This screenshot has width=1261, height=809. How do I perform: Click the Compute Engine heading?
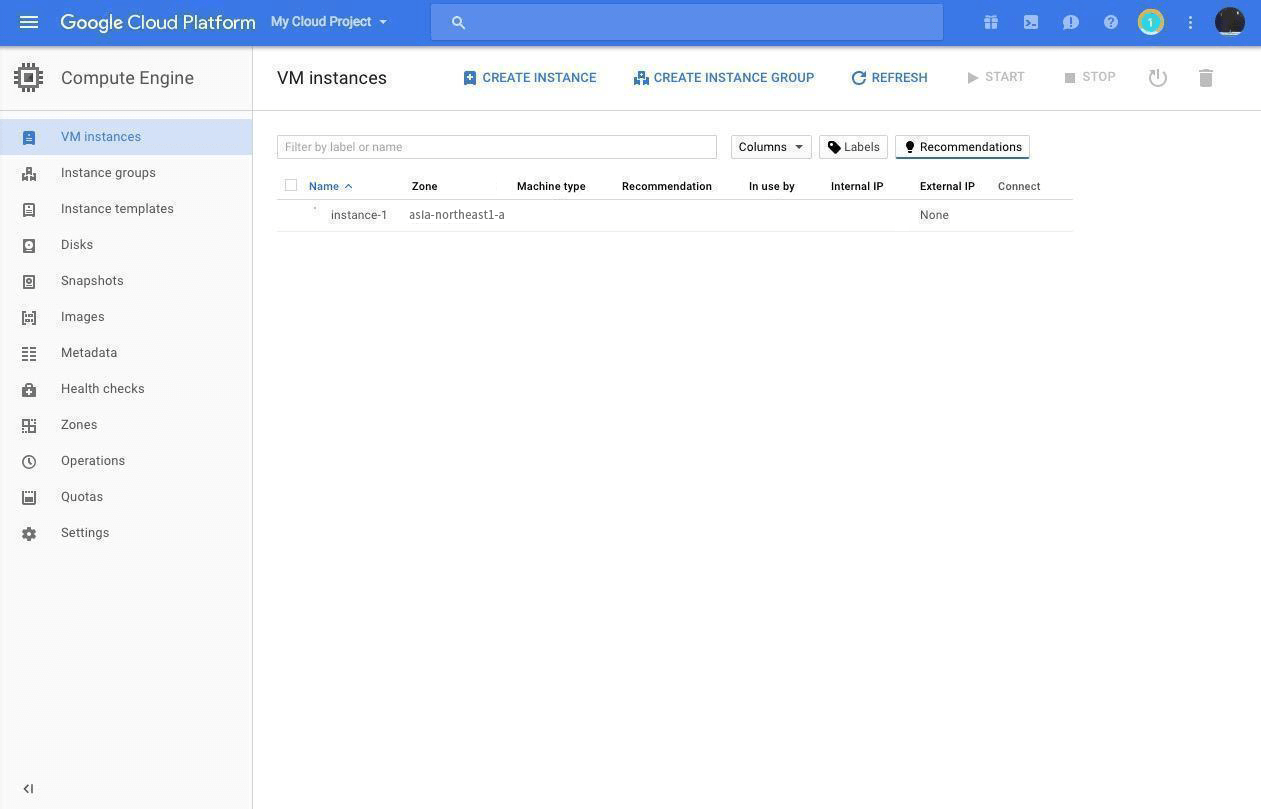point(127,78)
